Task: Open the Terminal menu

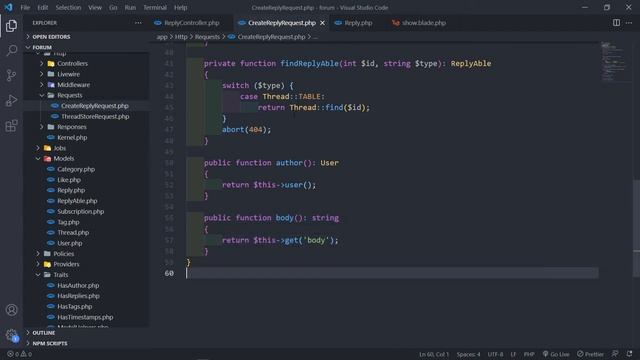Action: pyautogui.click(x=155, y=7)
